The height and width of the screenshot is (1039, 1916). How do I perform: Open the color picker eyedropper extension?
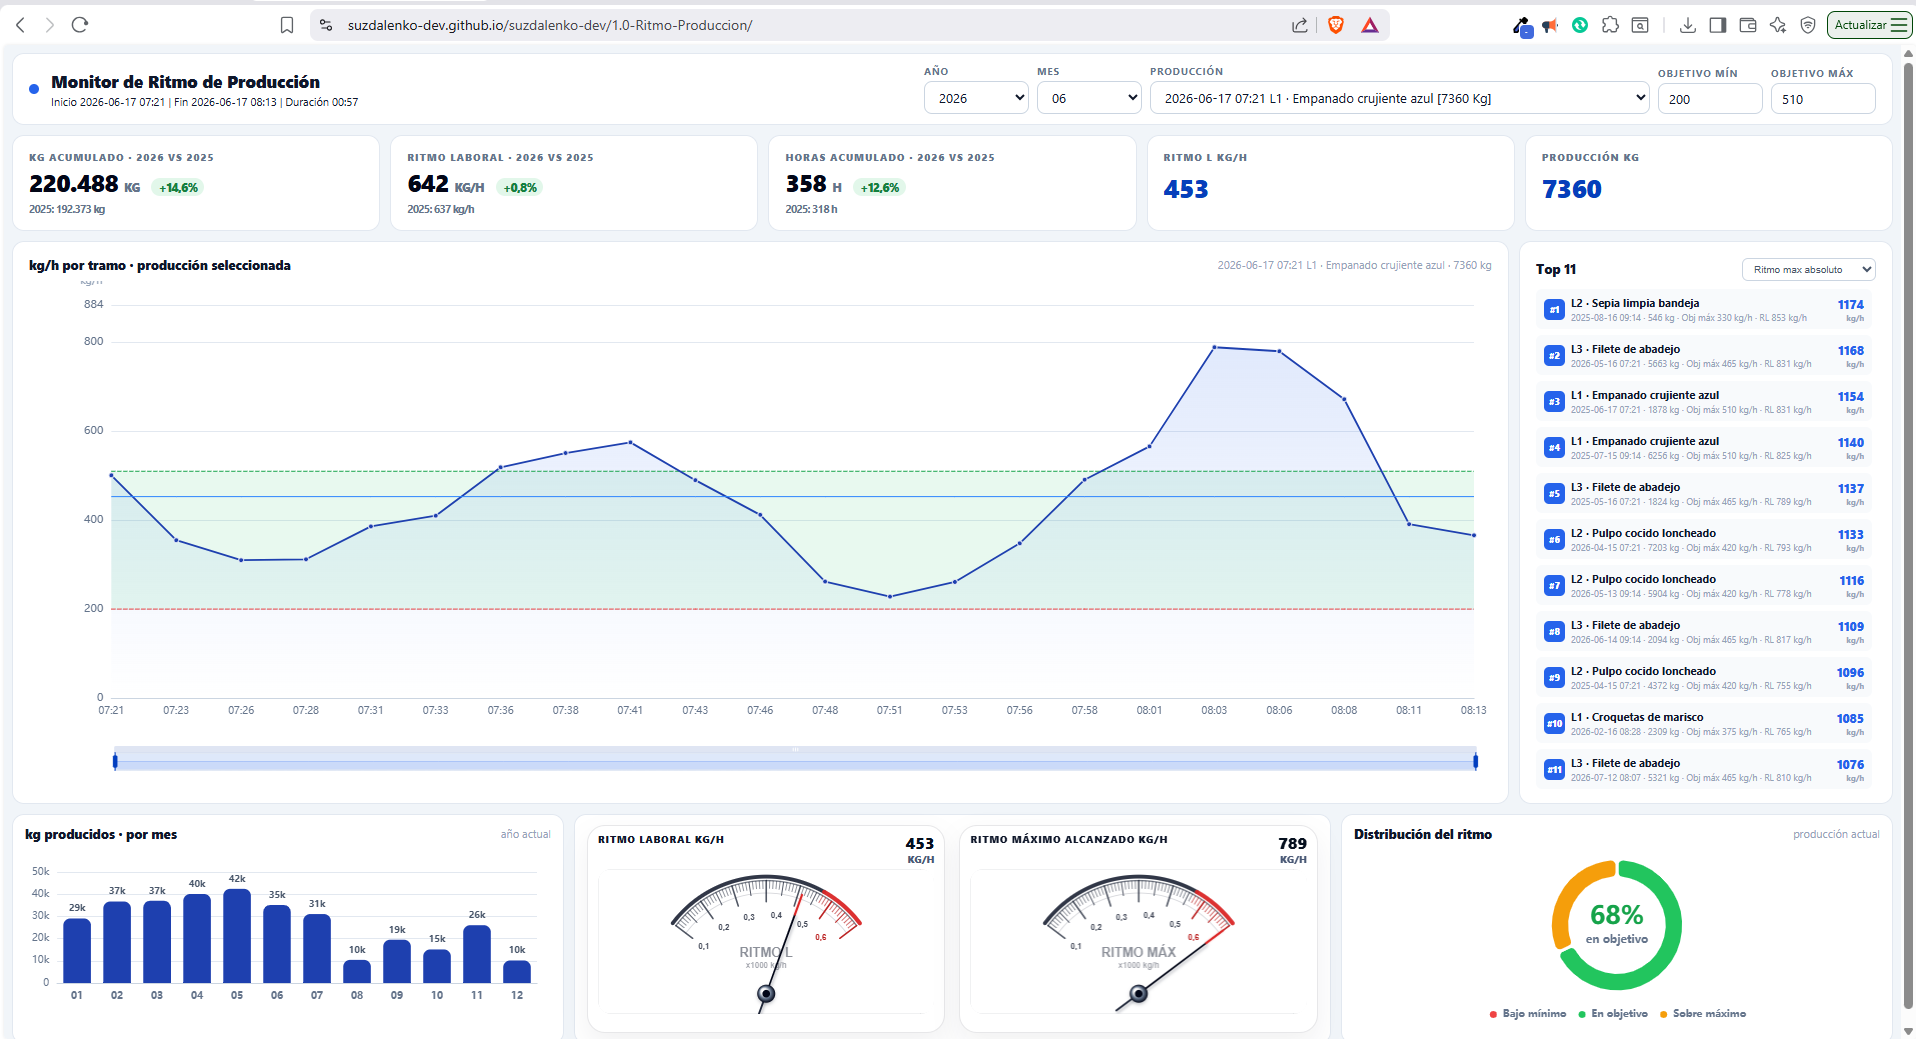(x=1522, y=26)
